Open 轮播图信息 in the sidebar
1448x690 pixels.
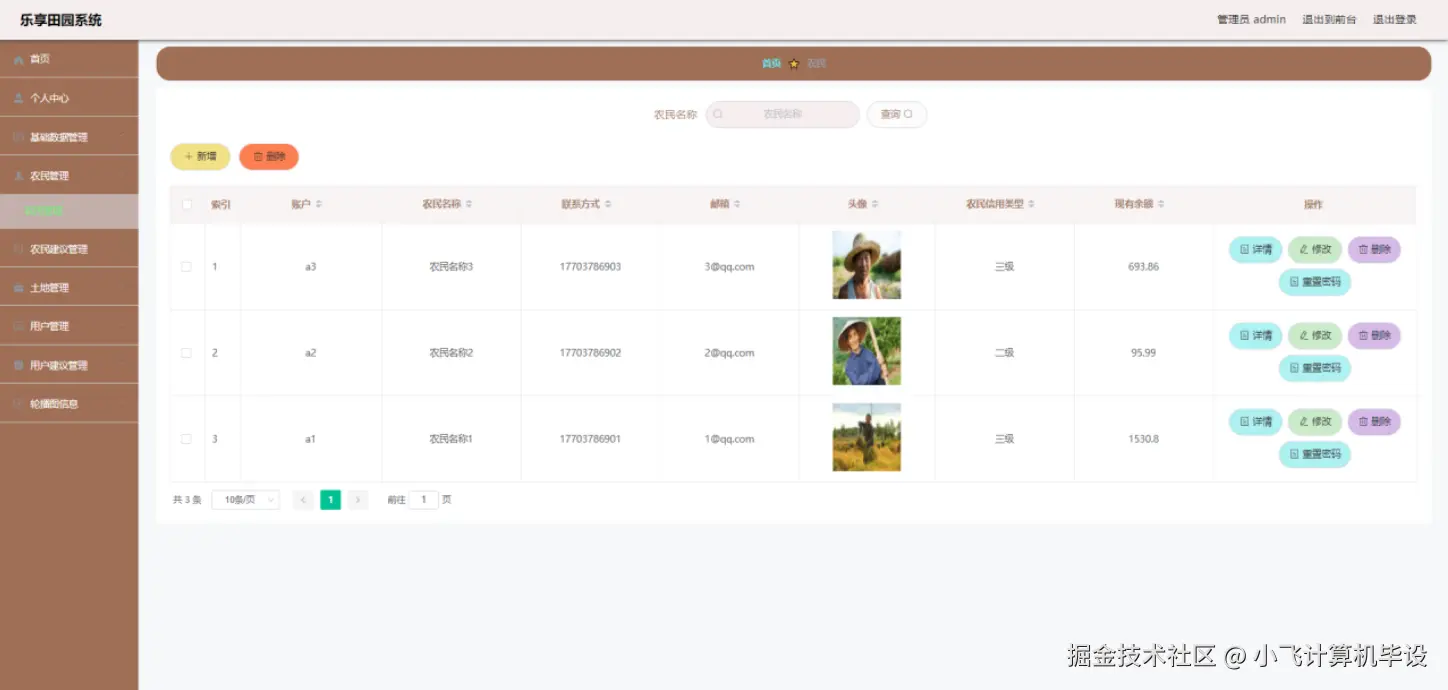[69, 404]
